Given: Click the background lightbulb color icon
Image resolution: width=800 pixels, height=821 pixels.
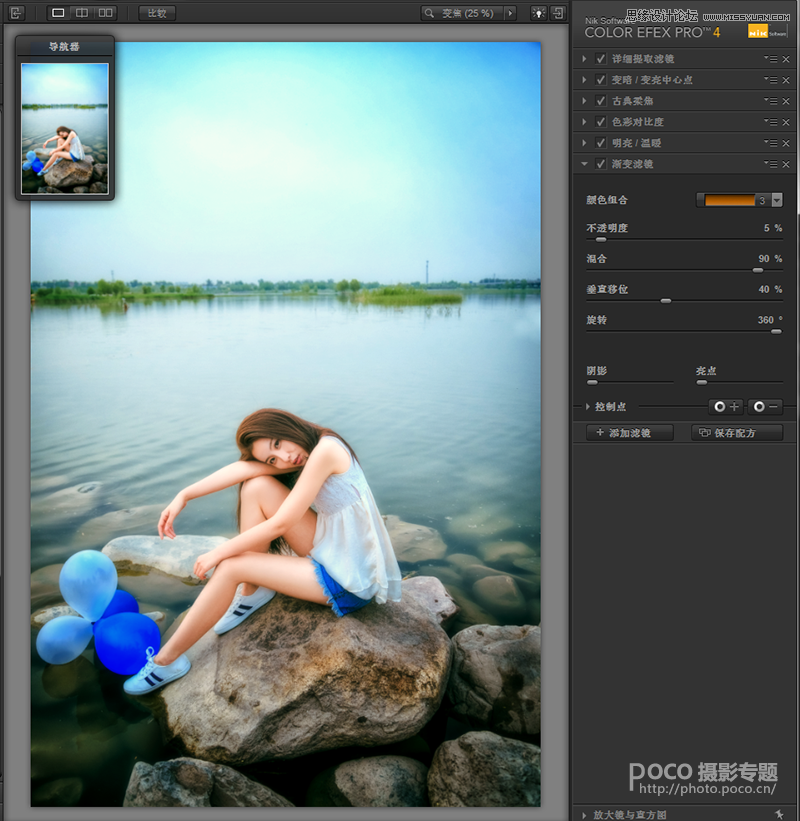Looking at the screenshot, I should click(538, 13).
